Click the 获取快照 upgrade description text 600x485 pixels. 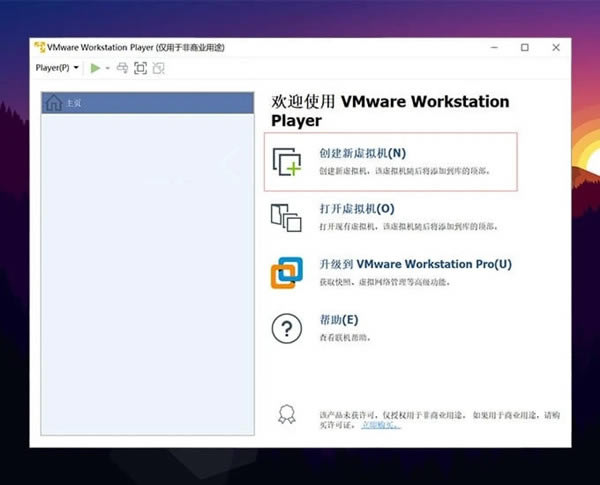pos(385,282)
